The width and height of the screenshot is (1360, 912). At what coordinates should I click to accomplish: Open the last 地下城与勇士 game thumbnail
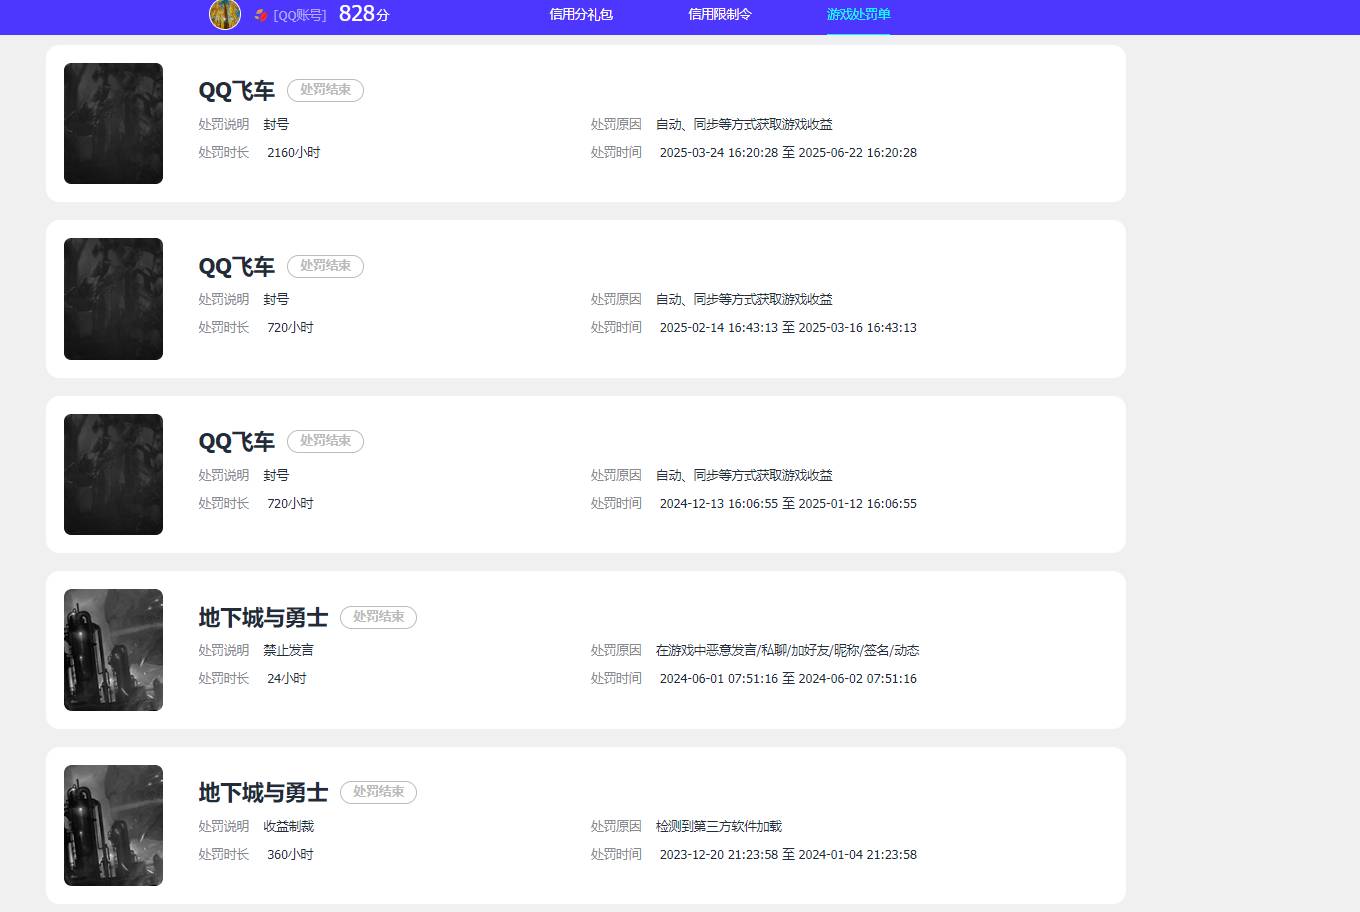(113, 825)
